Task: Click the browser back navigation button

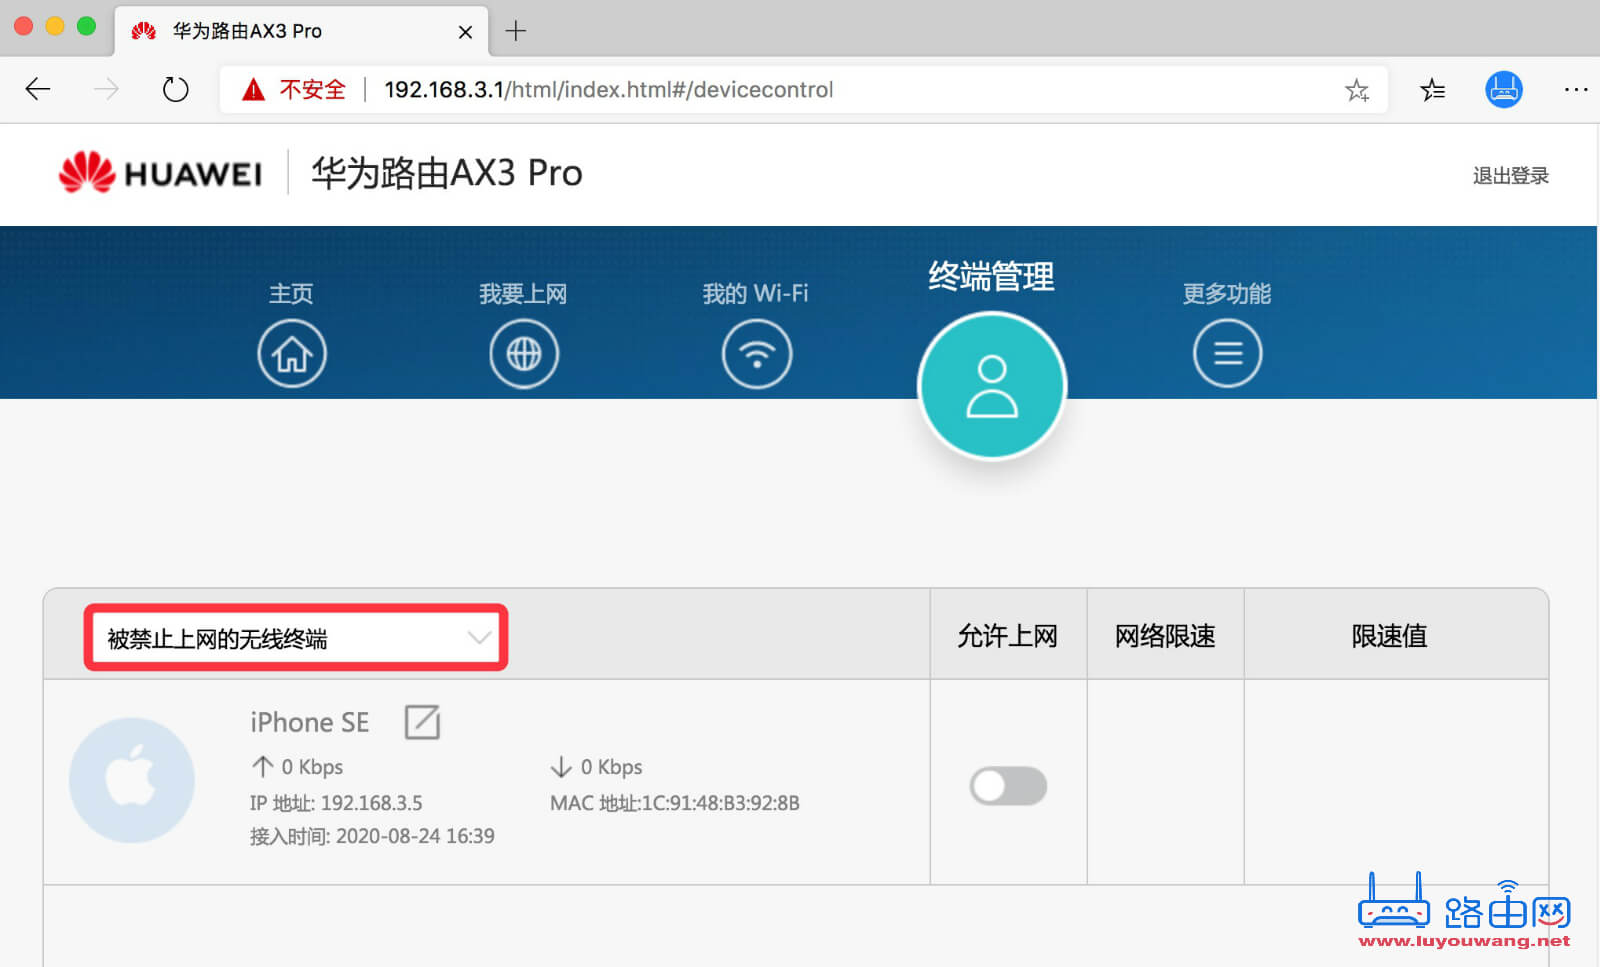Action: [x=37, y=89]
